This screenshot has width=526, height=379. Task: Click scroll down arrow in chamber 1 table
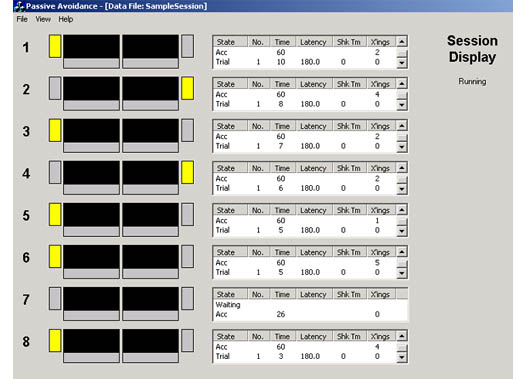click(402, 63)
